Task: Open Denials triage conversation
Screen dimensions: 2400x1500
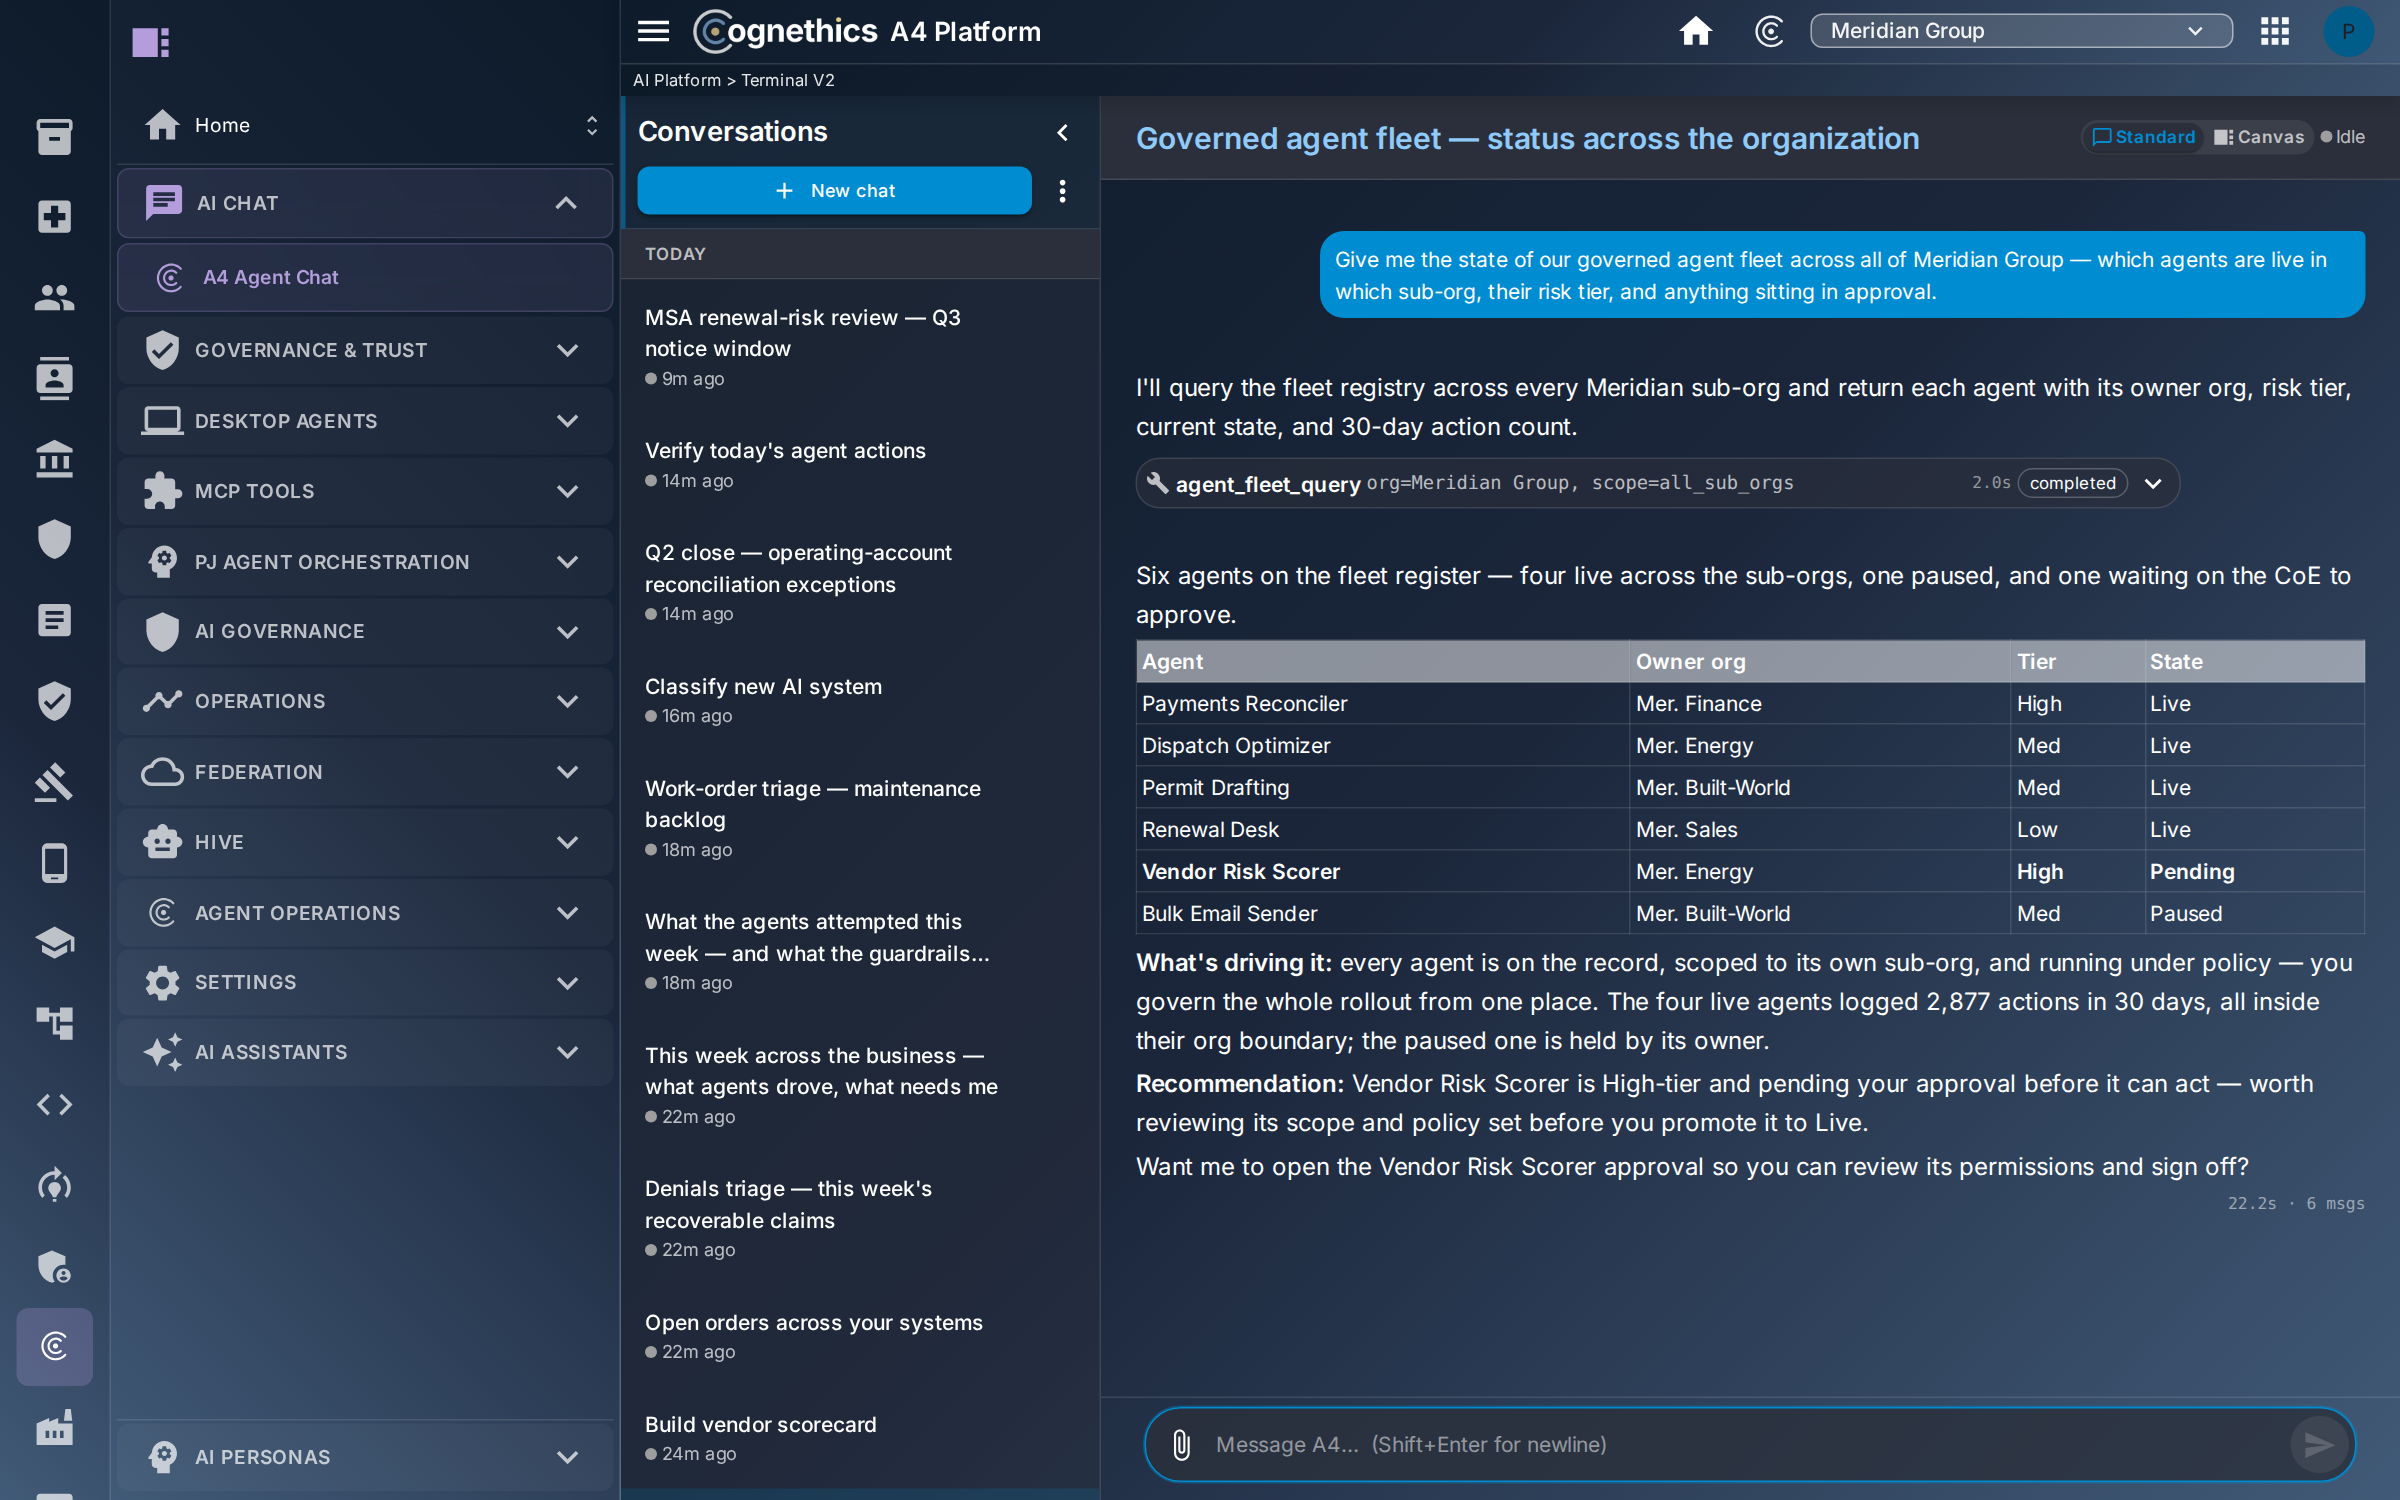Action: point(860,1217)
